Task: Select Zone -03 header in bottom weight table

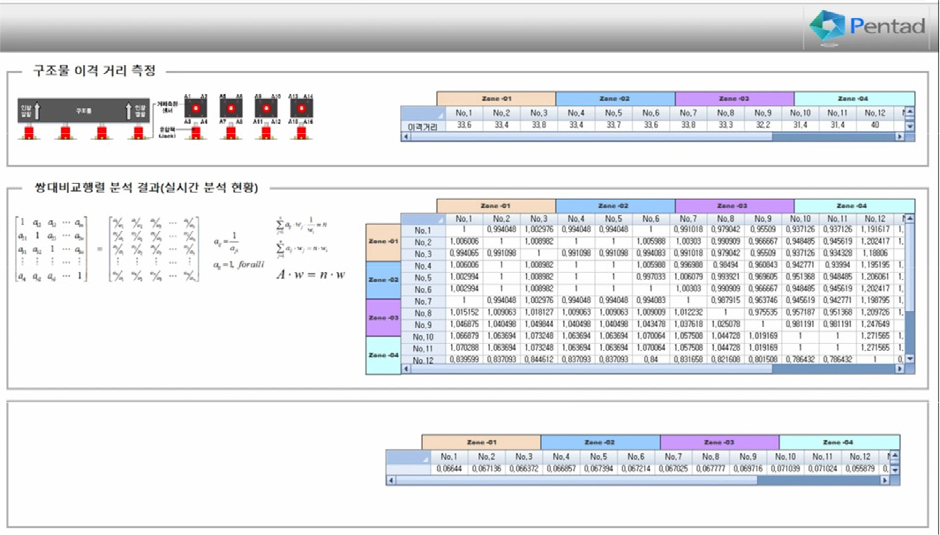Action: (x=719, y=442)
